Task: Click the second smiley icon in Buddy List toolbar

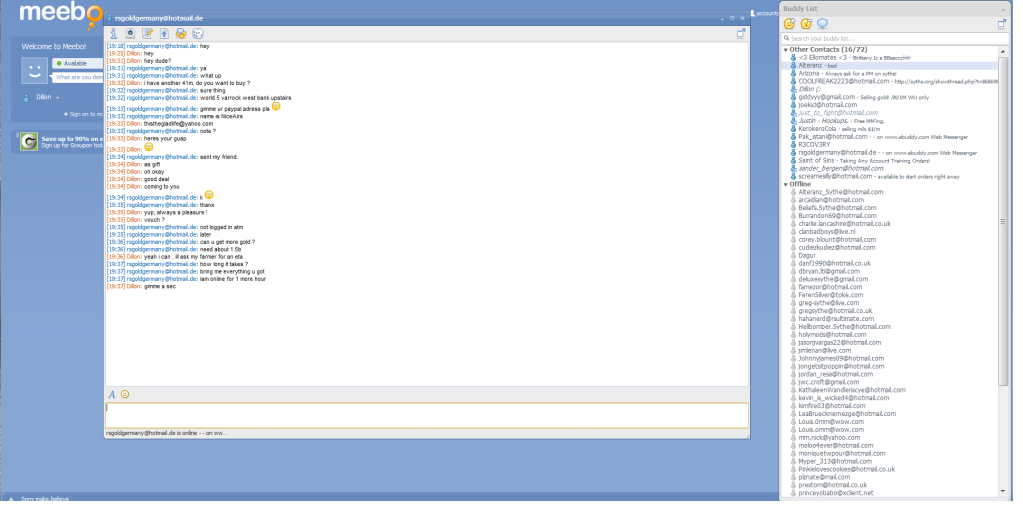Action: pyautogui.click(x=806, y=24)
